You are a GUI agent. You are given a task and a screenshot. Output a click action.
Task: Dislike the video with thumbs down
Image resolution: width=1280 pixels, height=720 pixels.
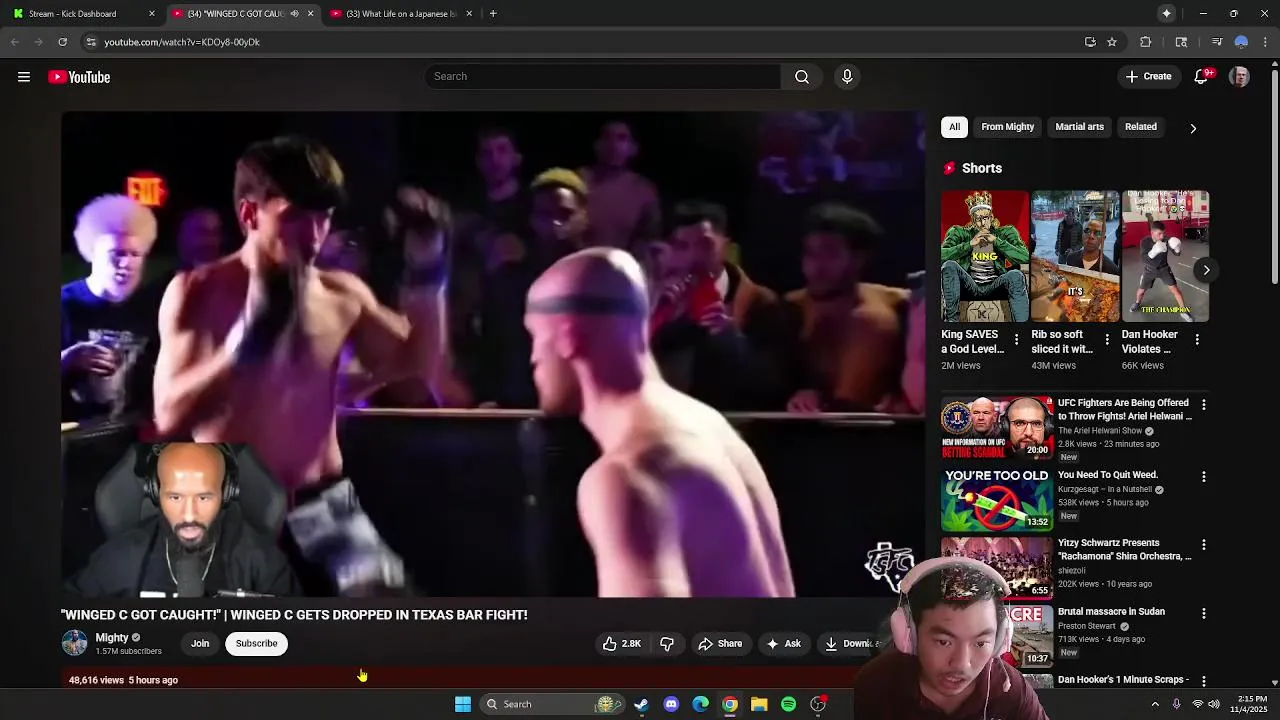tap(667, 644)
